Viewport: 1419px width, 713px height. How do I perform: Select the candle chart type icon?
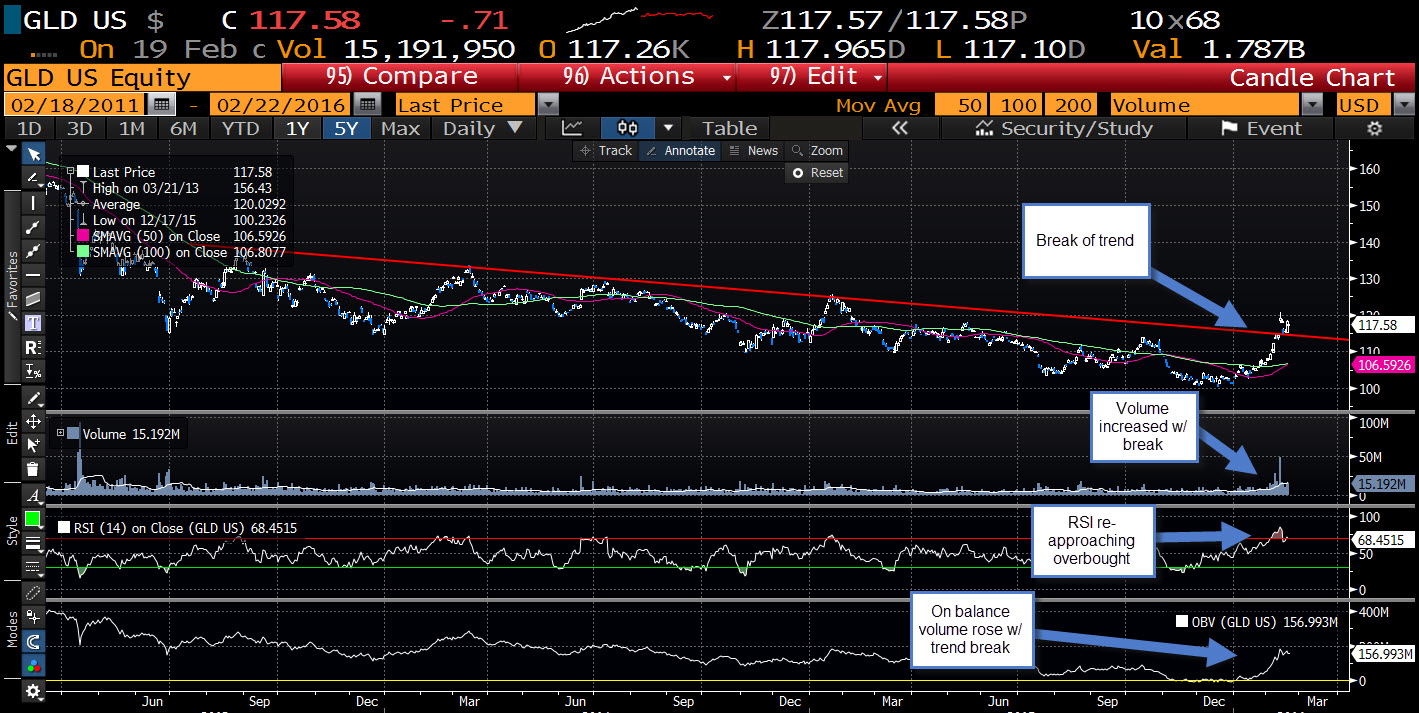628,128
